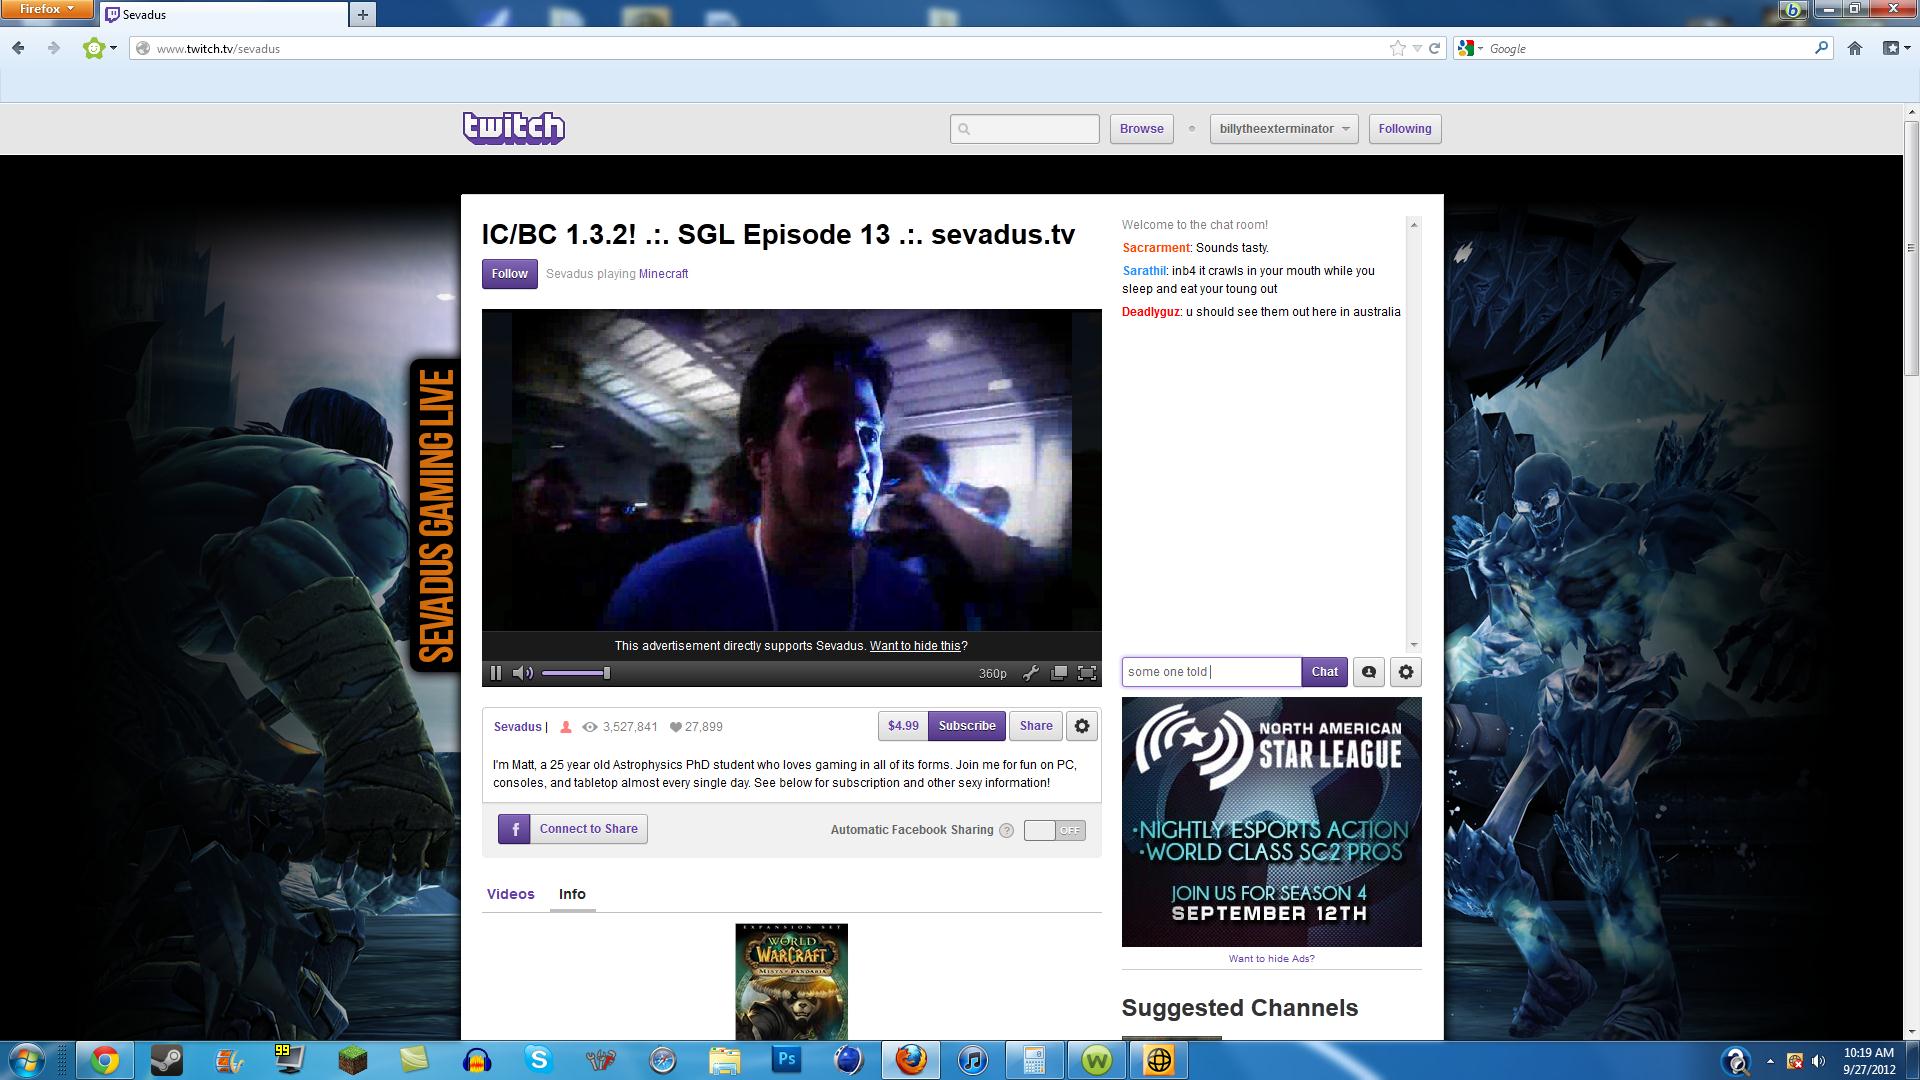This screenshot has width=1920, height=1080.
Task: Launch Google Chrome from the taskbar
Action: click(x=104, y=1060)
